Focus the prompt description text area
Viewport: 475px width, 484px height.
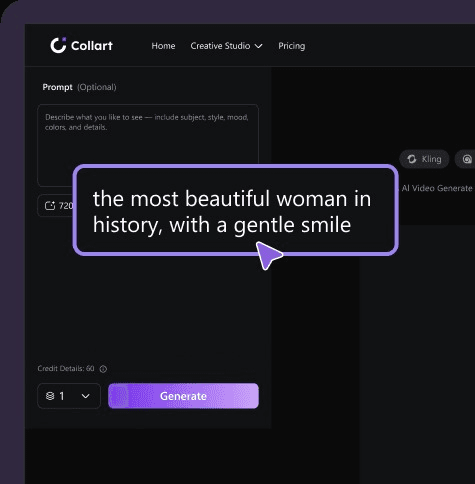point(148,145)
